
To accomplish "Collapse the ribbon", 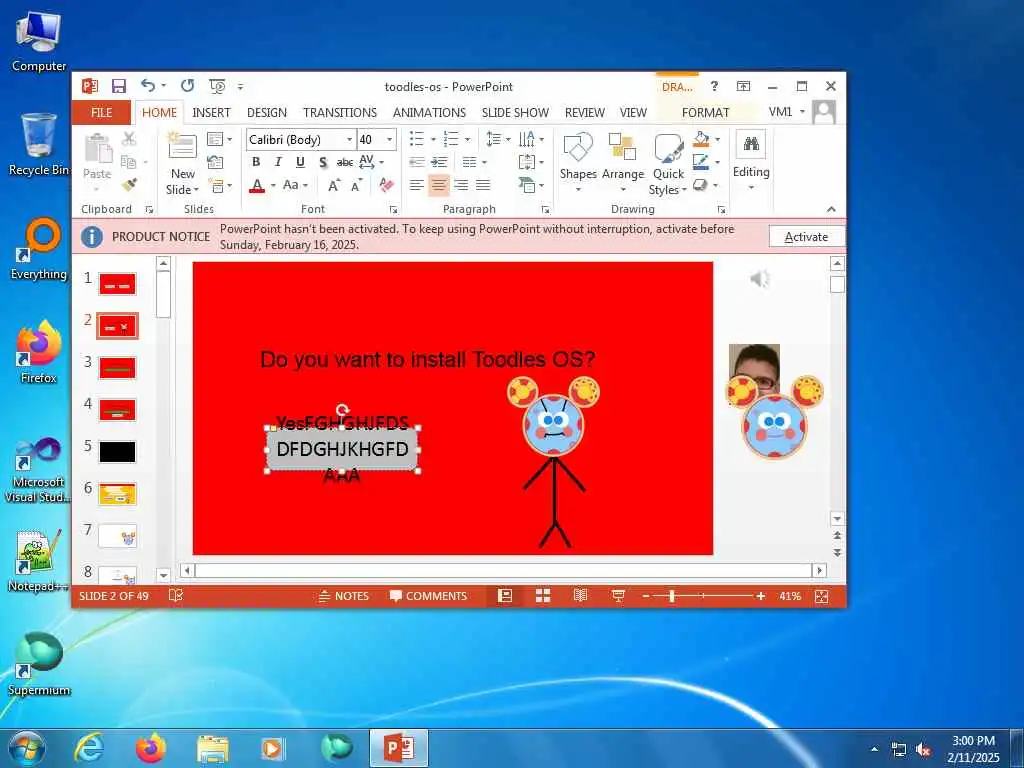I will point(831,209).
